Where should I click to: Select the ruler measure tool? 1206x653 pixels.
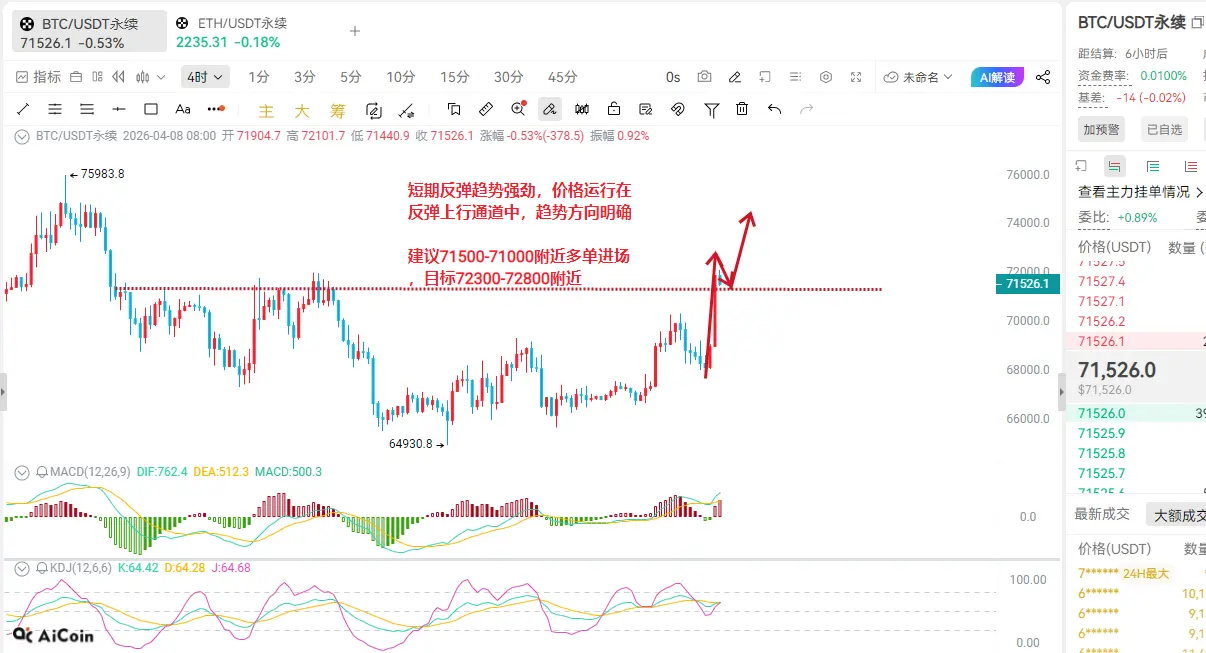tap(486, 109)
